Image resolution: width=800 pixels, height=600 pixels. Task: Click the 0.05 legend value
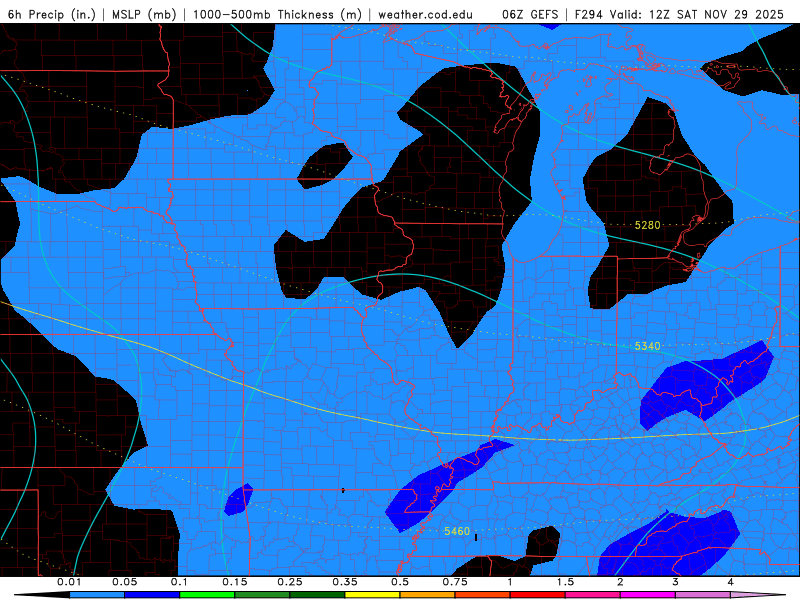point(124,582)
